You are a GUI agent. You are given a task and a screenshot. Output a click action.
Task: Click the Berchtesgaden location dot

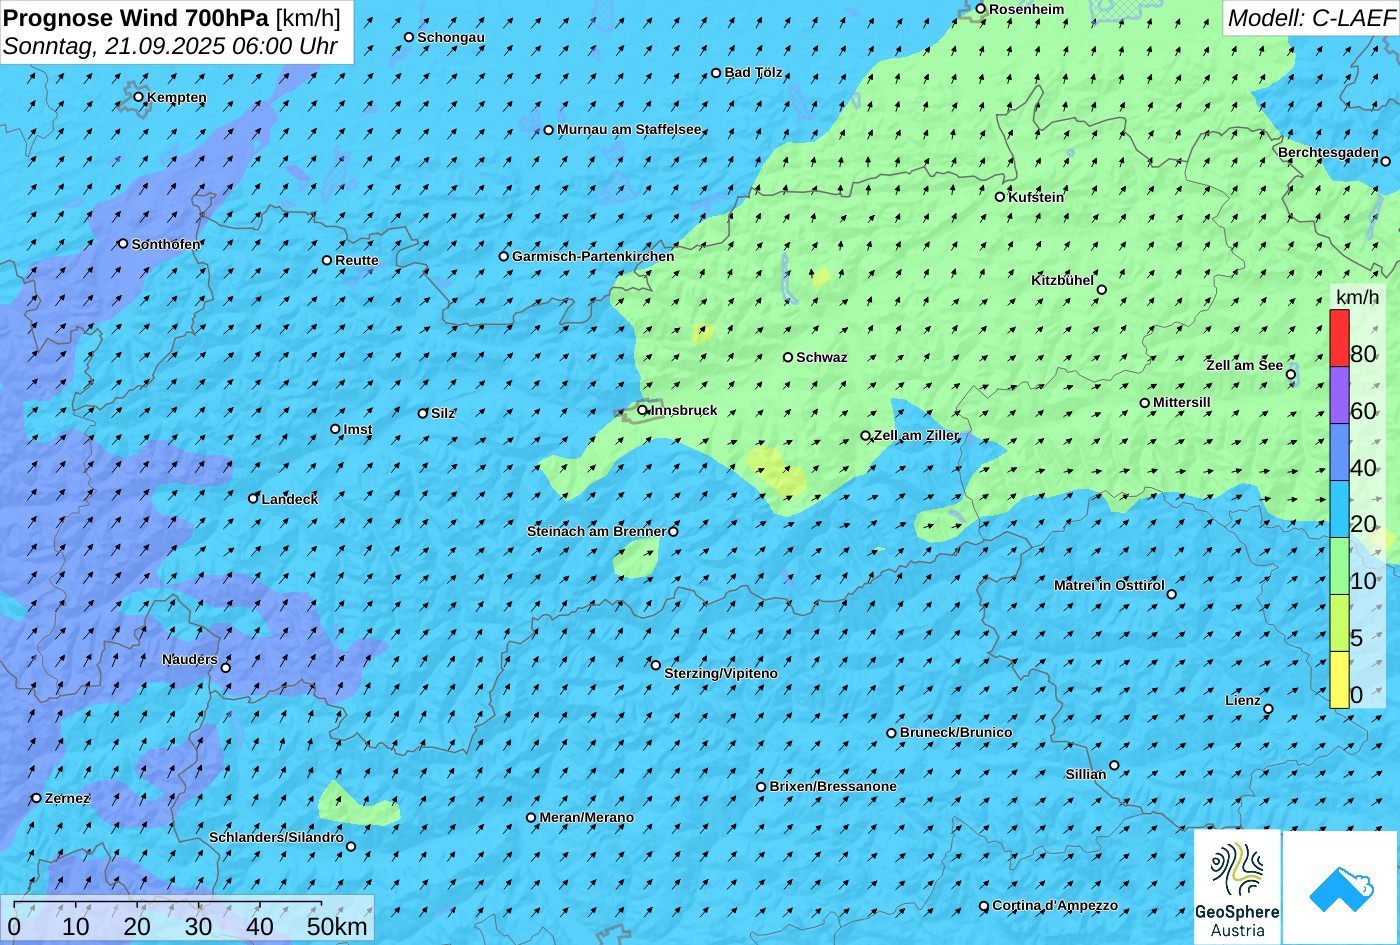(1385, 161)
